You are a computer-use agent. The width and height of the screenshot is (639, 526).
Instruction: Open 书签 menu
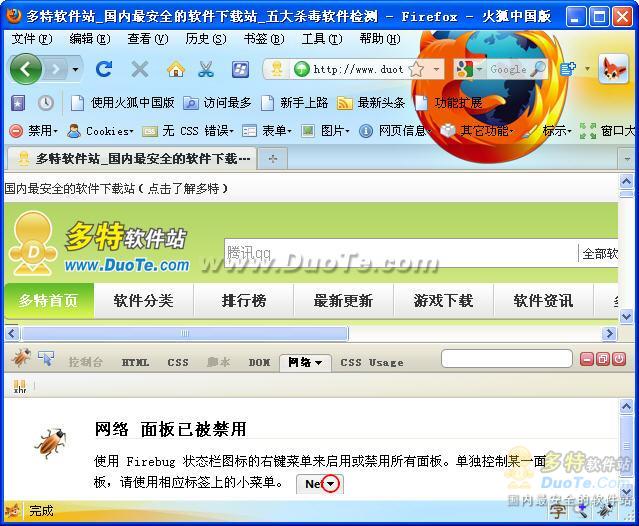coord(264,39)
